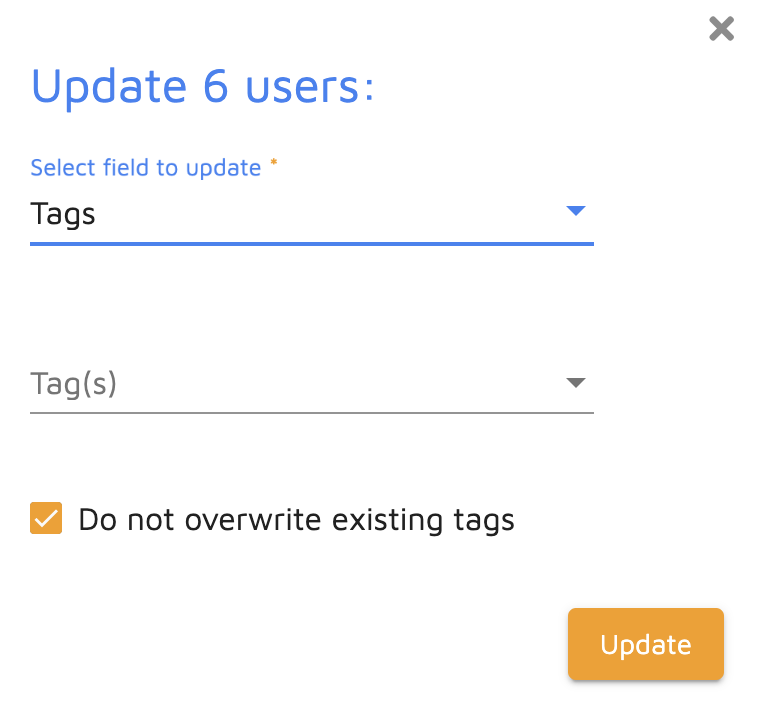This screenshot has height=716, width=766.
Task: Toggle the orange overwrite checkbox
Action: pyautogui.click(x=46, y=520)
